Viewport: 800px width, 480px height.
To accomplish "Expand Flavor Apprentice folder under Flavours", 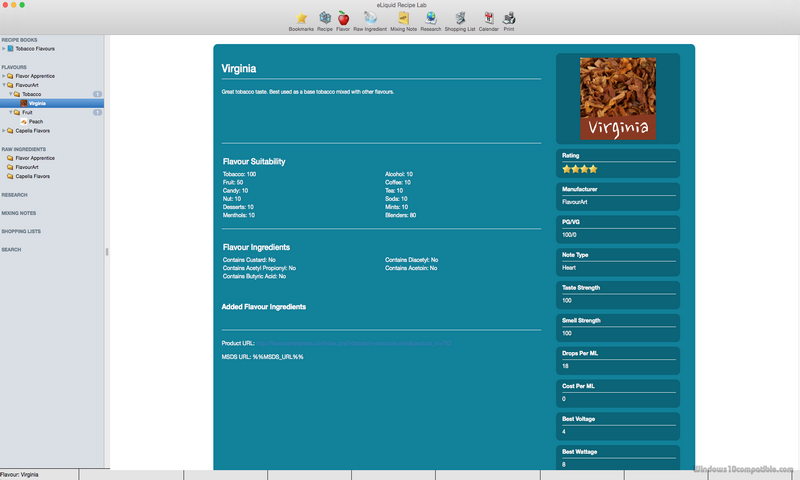I will [x=4, y=76].
